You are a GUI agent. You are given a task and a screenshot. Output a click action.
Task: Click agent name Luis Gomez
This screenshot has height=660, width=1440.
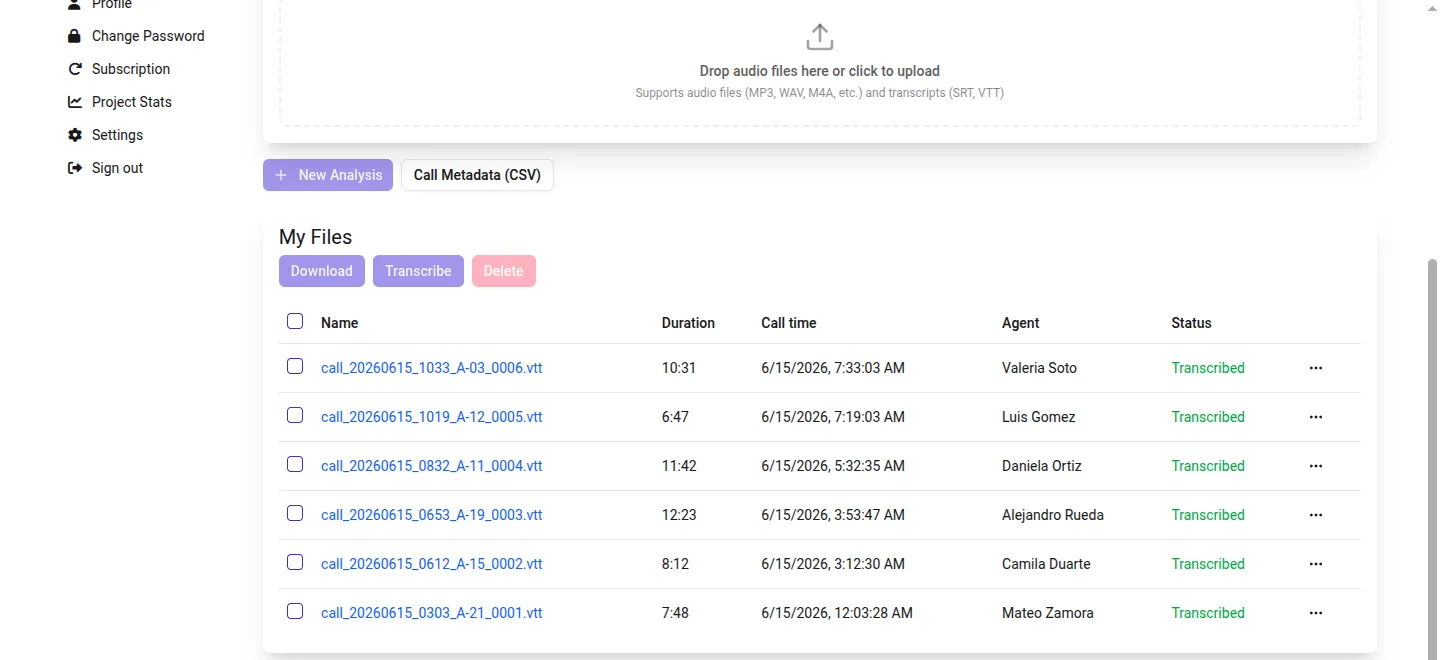coord(1039,417)
